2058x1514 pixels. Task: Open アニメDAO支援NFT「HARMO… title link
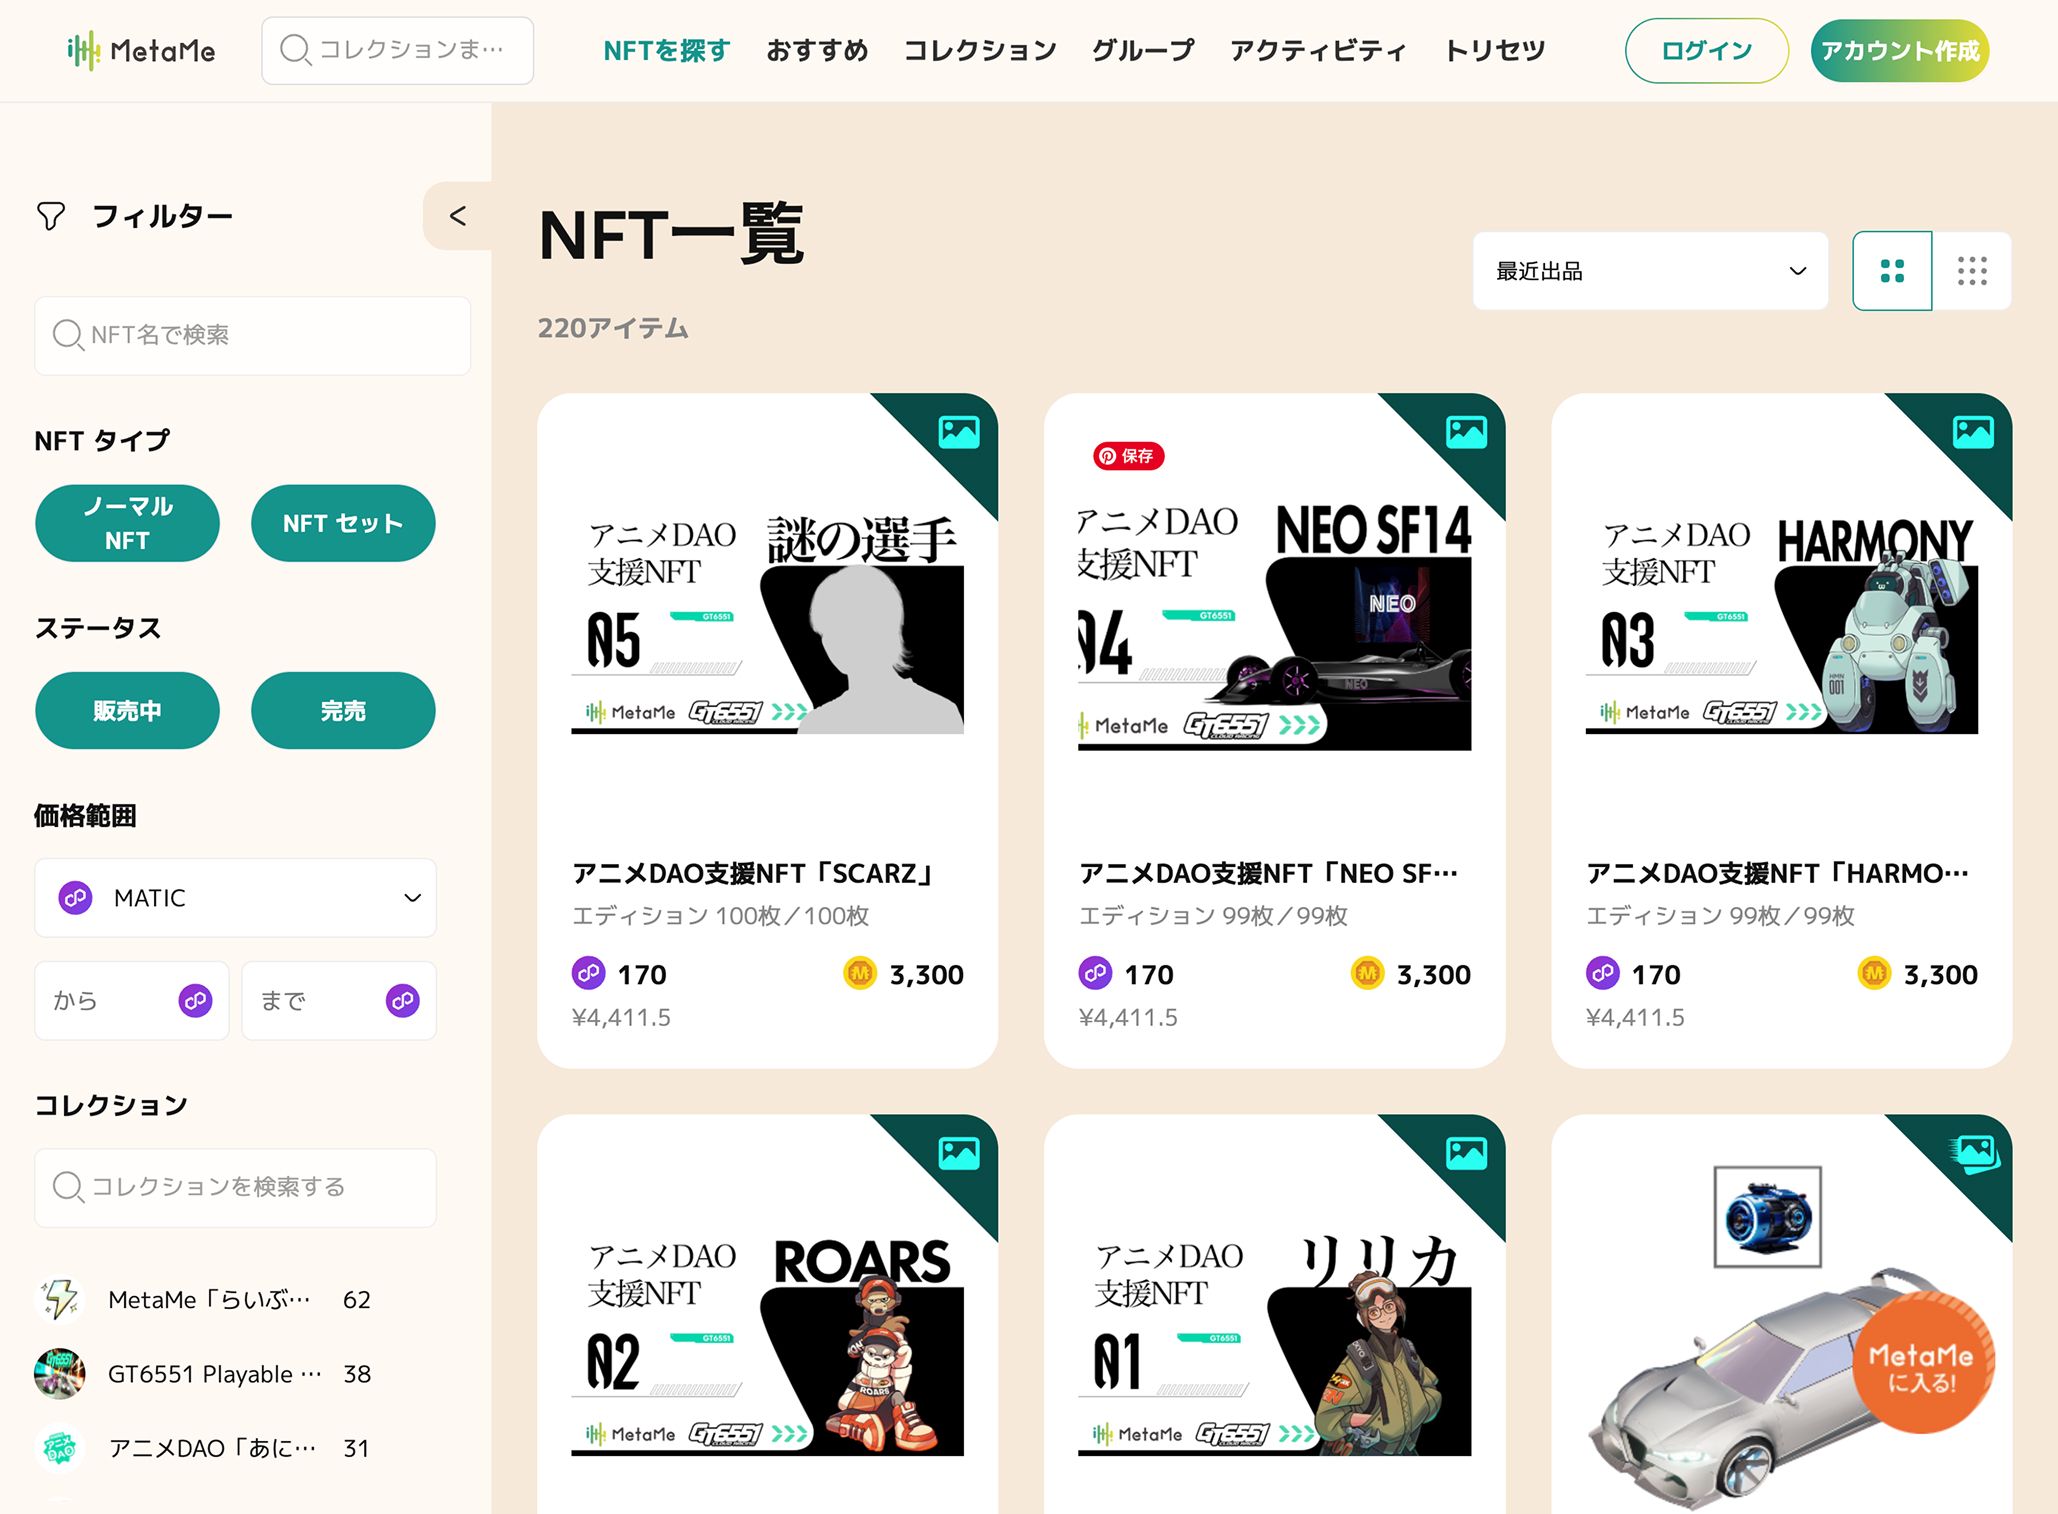[1778, 873]
